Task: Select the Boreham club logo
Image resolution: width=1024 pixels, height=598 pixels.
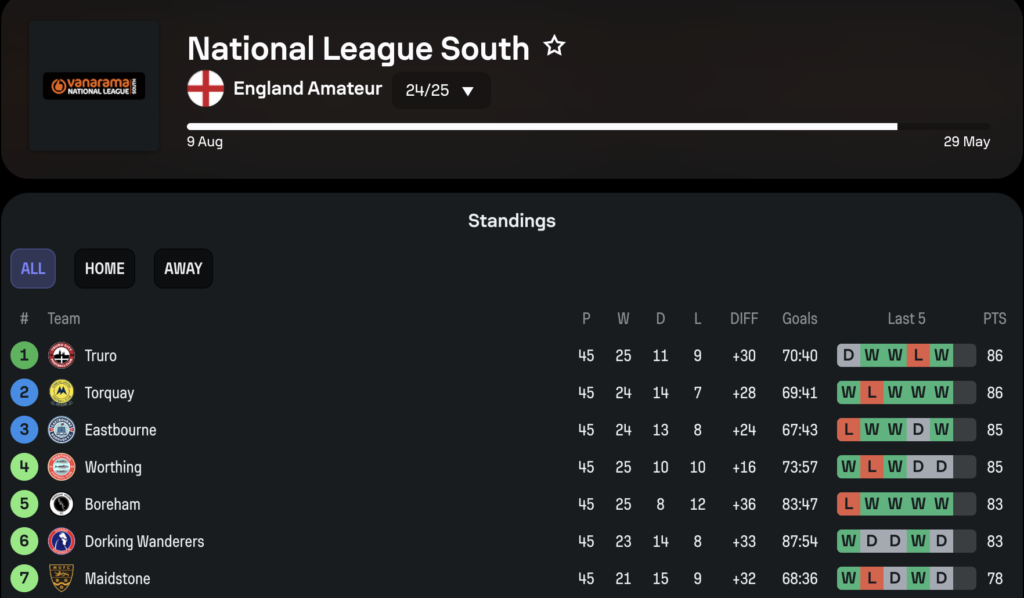Action: click(61, 504)
